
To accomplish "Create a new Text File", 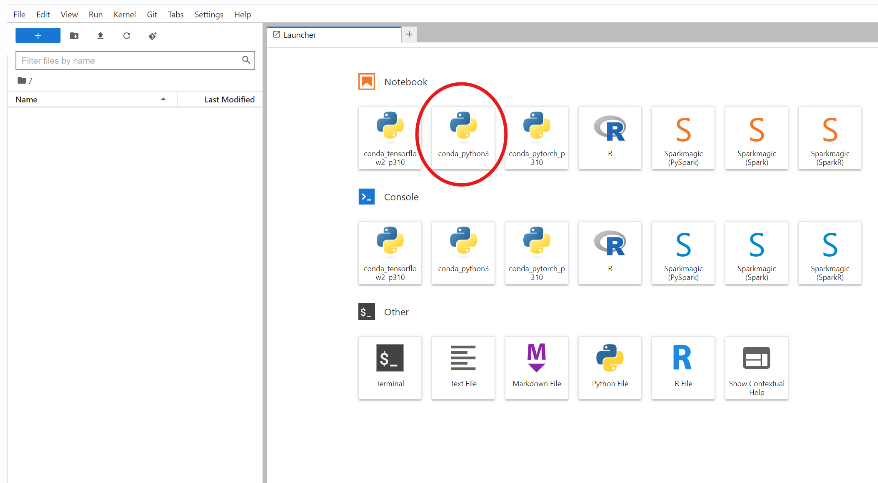I will [x=463, y=368].
